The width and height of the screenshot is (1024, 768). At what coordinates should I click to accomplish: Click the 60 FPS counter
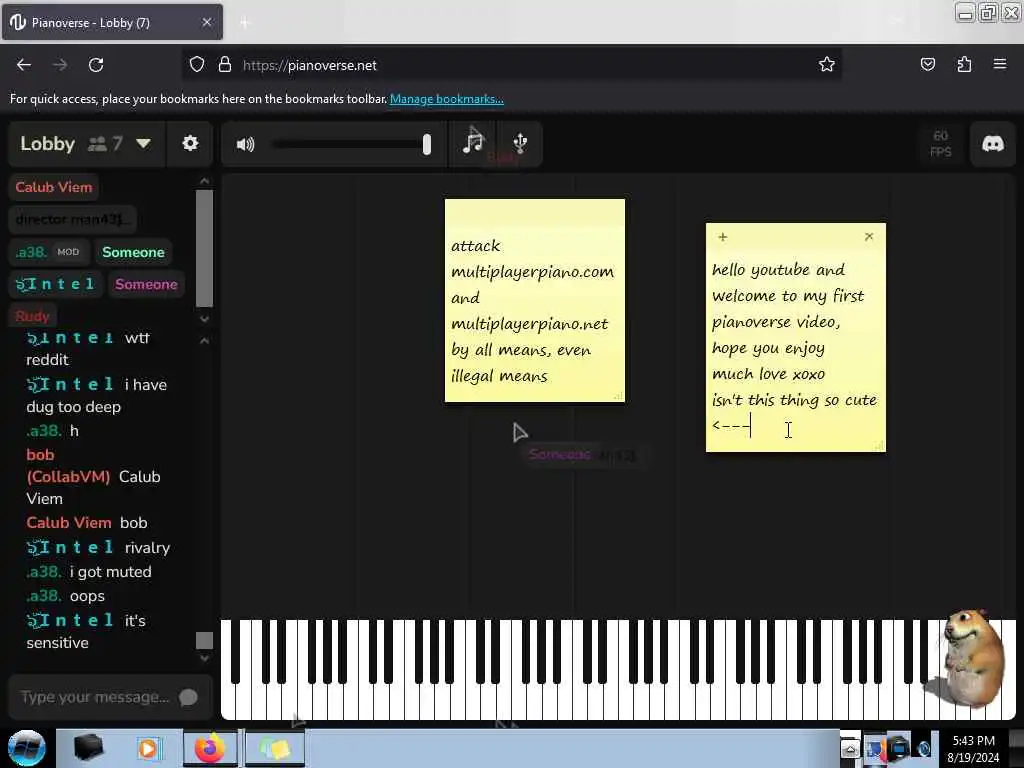click(x=940, y=144)
